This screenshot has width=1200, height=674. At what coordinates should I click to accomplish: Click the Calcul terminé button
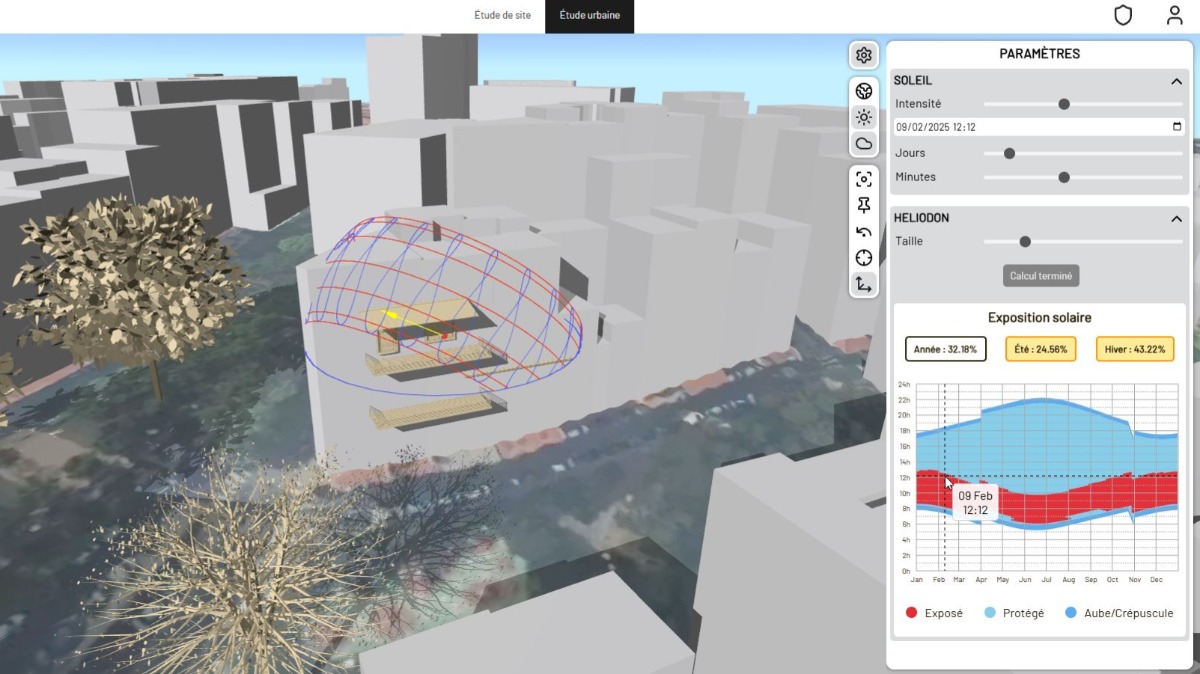1041,276
